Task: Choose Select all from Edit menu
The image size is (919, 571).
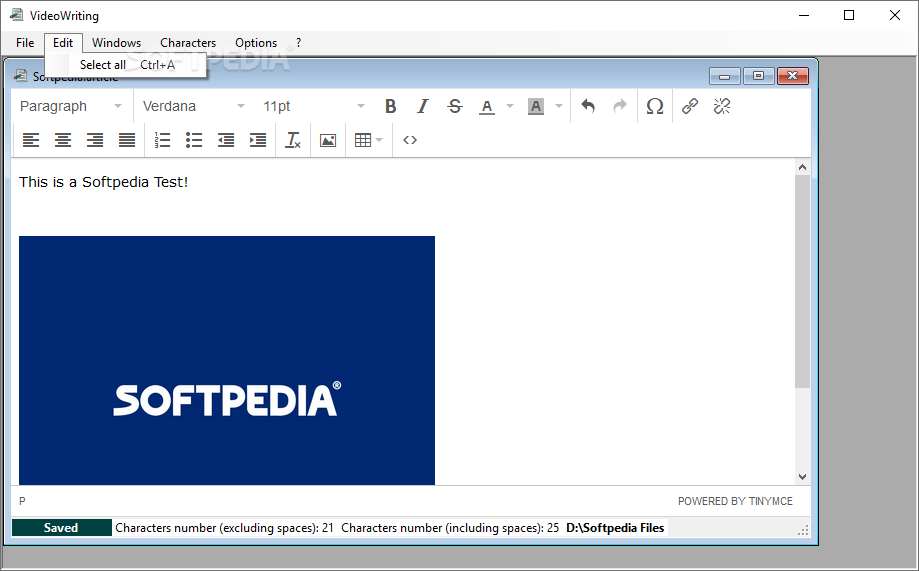Action: click(x=127, y=64)
